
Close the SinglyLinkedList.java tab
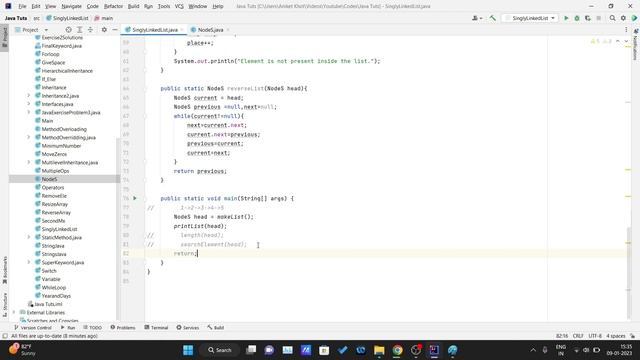tap(182, 30)
